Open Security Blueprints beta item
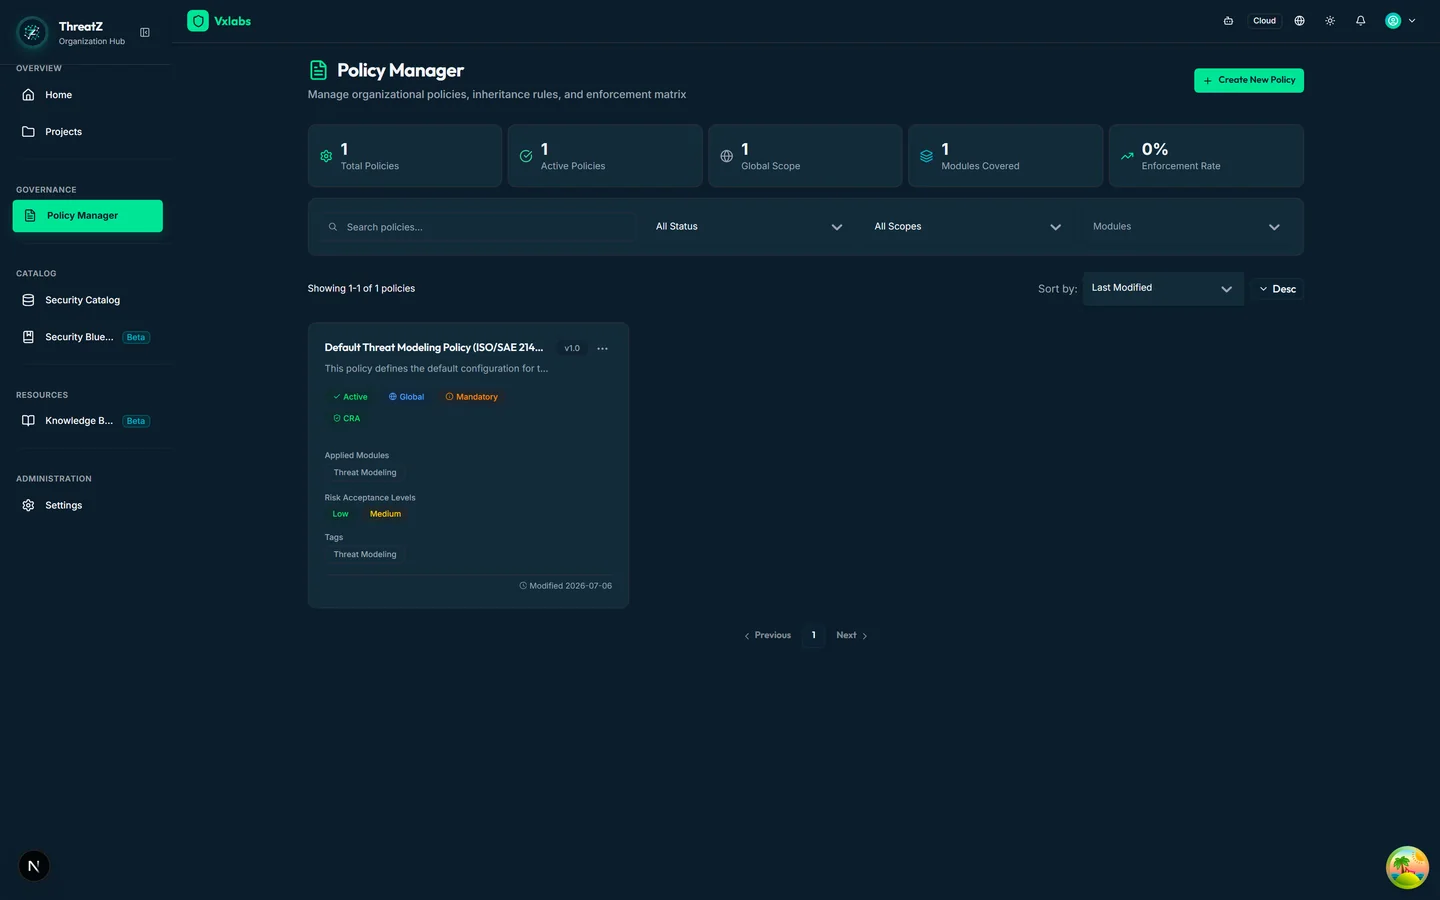 [88, 337]
